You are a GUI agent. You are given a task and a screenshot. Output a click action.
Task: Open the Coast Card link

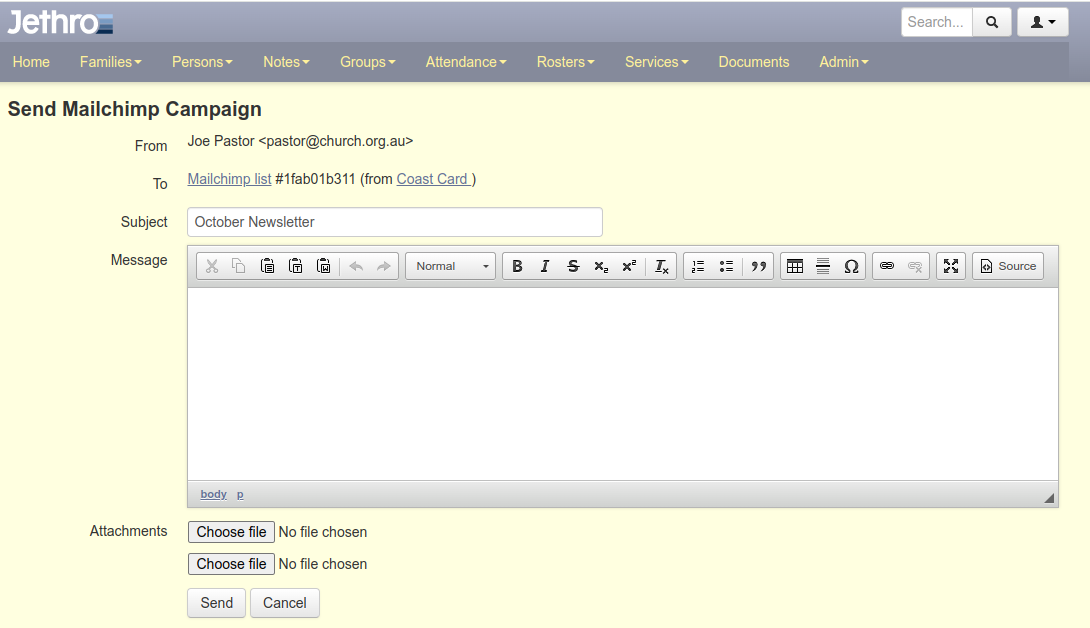click(433, 179)
